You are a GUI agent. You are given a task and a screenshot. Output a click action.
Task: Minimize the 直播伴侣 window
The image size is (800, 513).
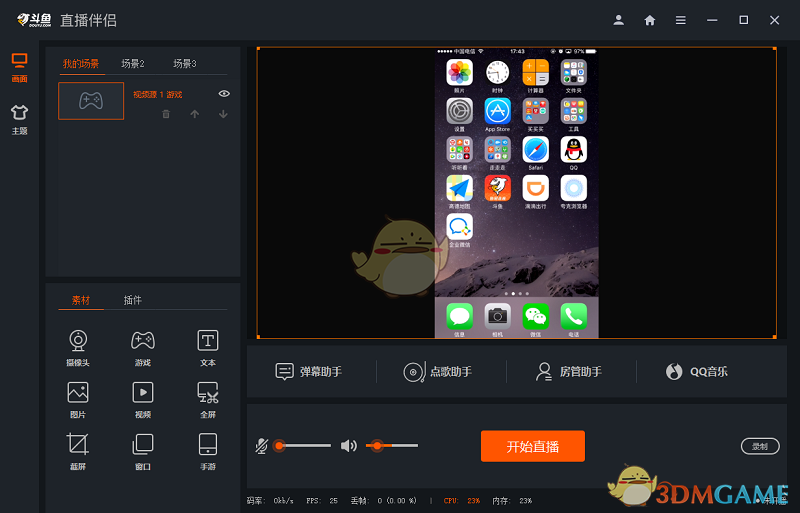pos(712,20)
